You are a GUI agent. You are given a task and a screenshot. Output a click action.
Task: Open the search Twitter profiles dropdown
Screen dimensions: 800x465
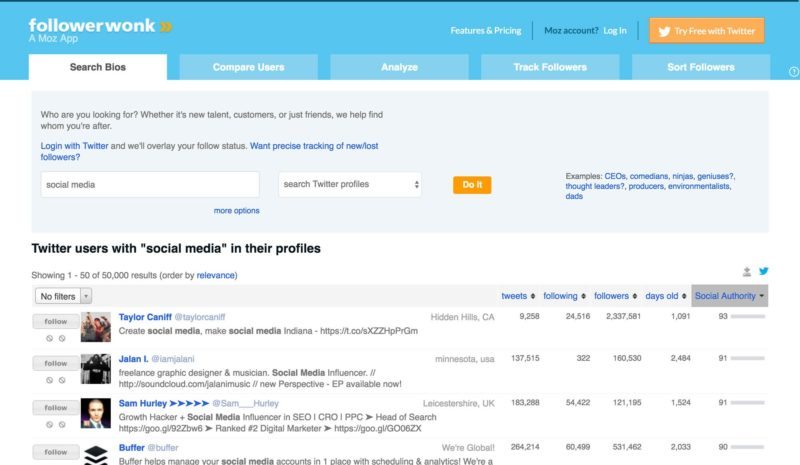coord(350,184)
